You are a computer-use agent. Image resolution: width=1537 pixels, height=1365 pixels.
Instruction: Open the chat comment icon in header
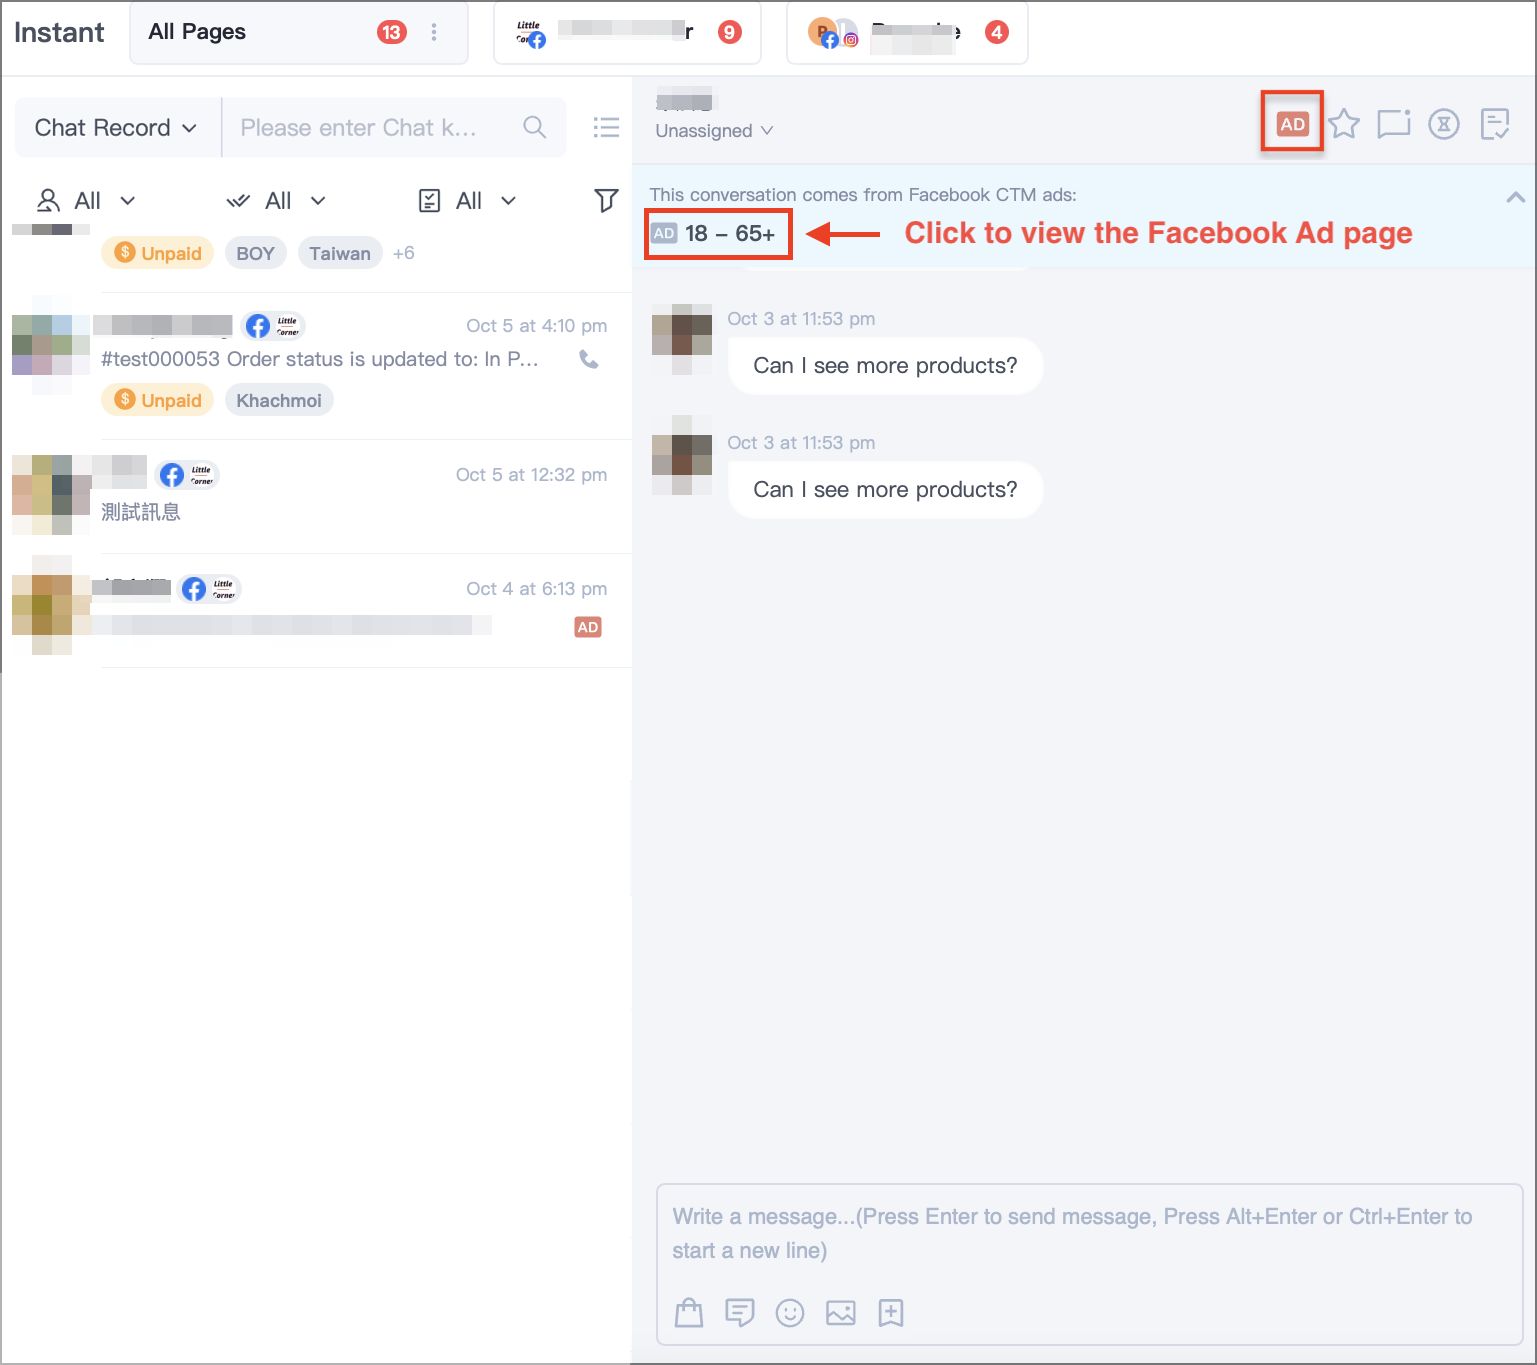[x=1393, y=124]
